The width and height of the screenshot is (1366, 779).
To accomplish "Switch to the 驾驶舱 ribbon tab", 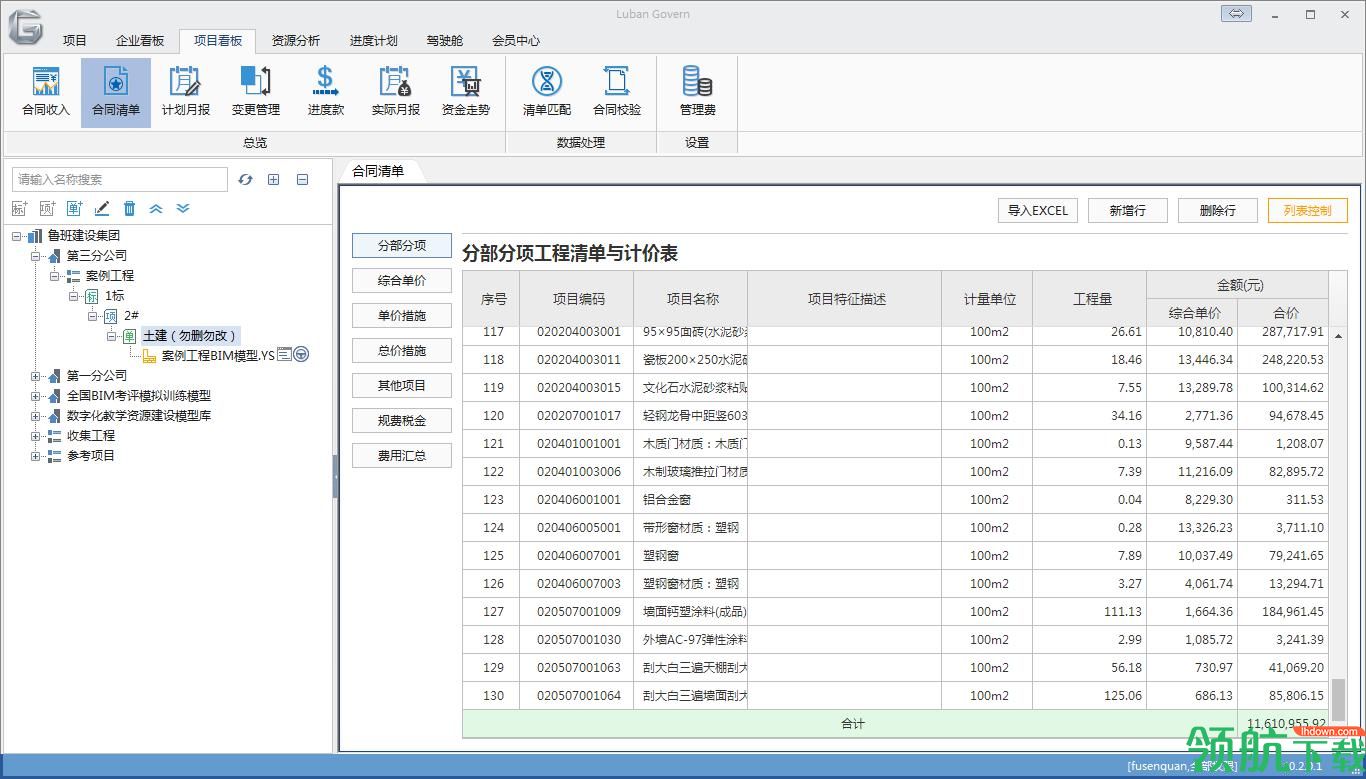I will pyautogui.click(x=445, y=41).
